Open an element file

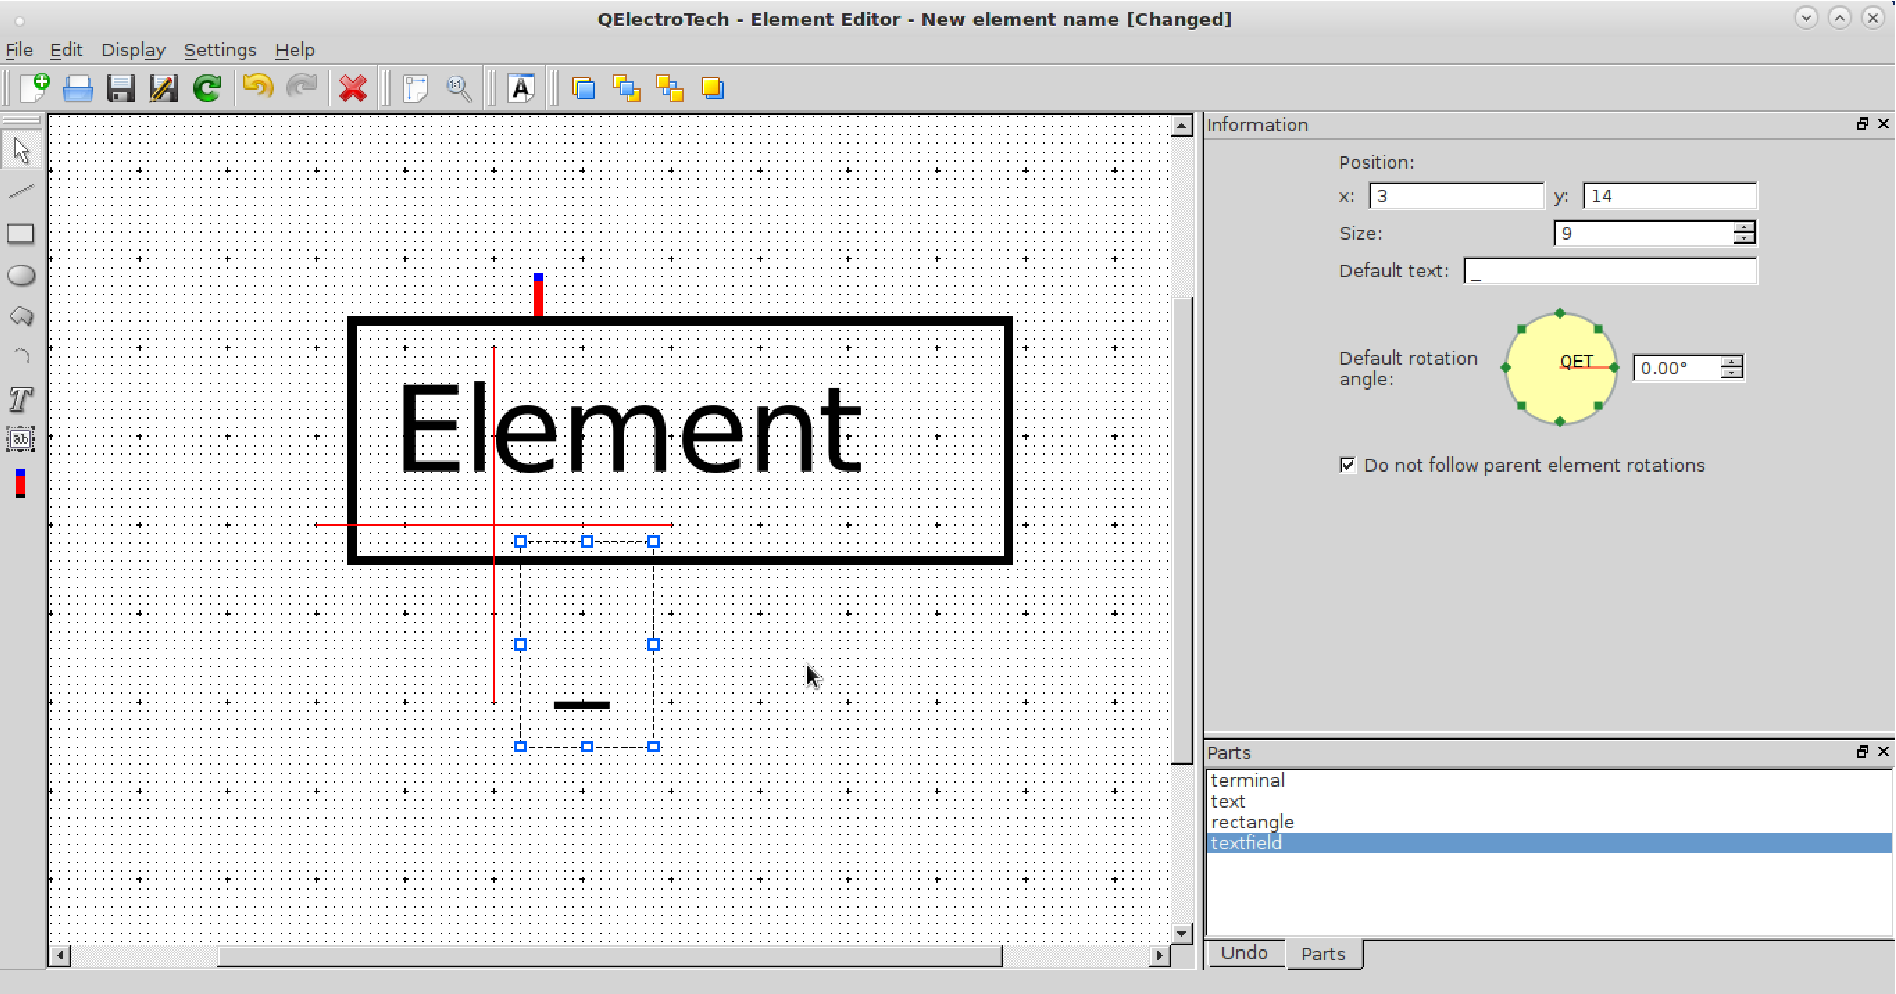(x=78, y=88)
